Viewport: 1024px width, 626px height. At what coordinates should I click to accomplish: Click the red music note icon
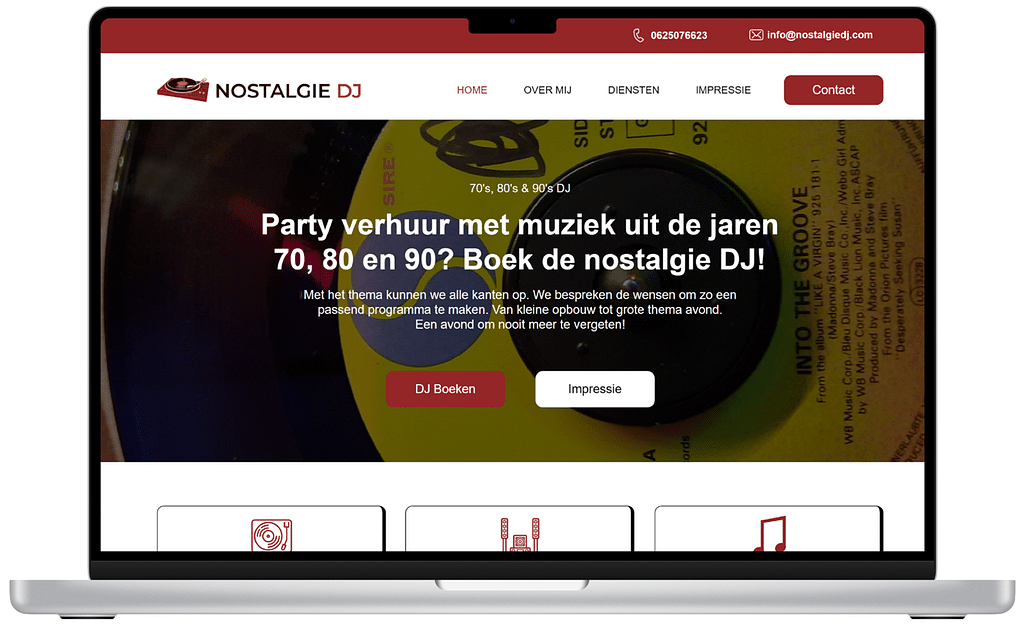769,534
